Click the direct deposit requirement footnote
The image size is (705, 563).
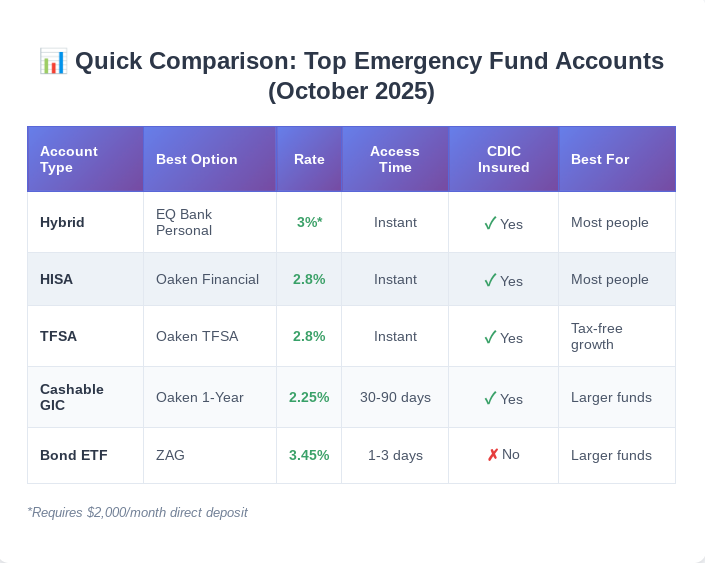(137, 512)
